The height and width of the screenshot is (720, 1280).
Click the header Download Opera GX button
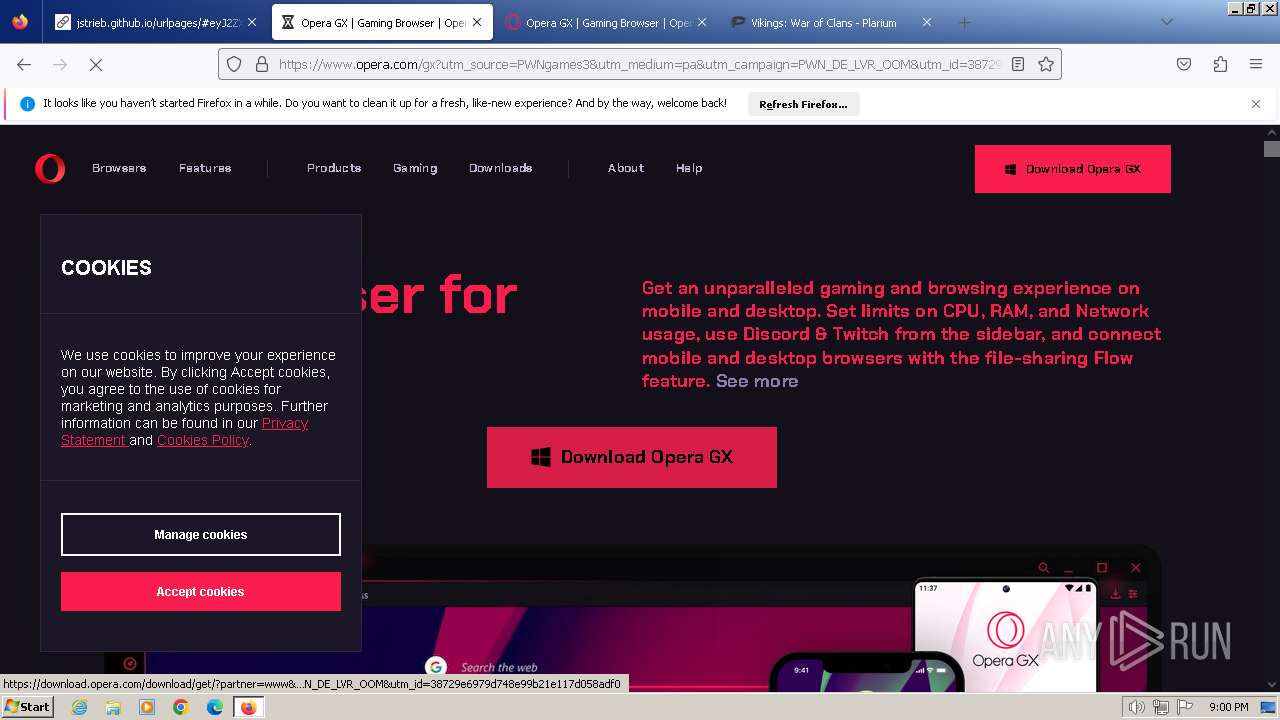click(x=1073, y=169)
